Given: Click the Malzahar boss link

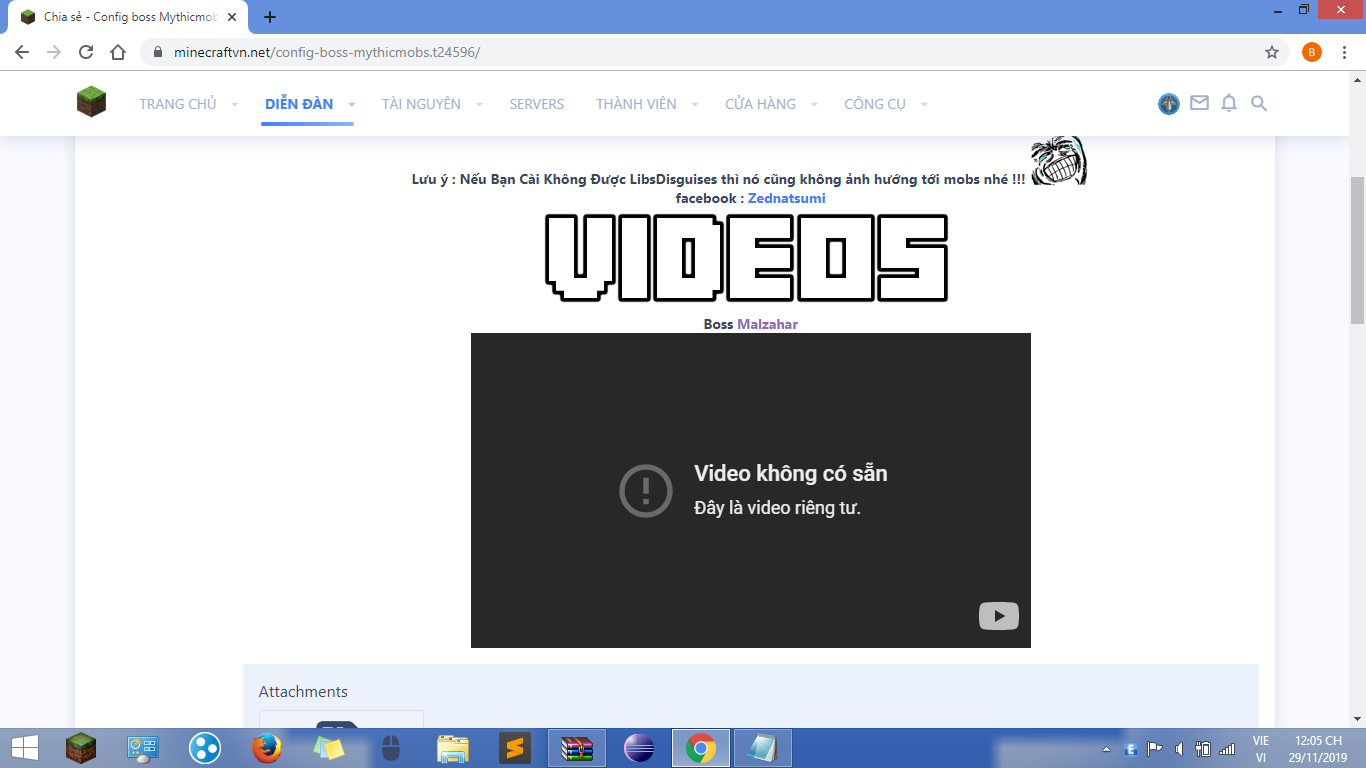Looking at the screenshot, I should [x=767, y=324].
